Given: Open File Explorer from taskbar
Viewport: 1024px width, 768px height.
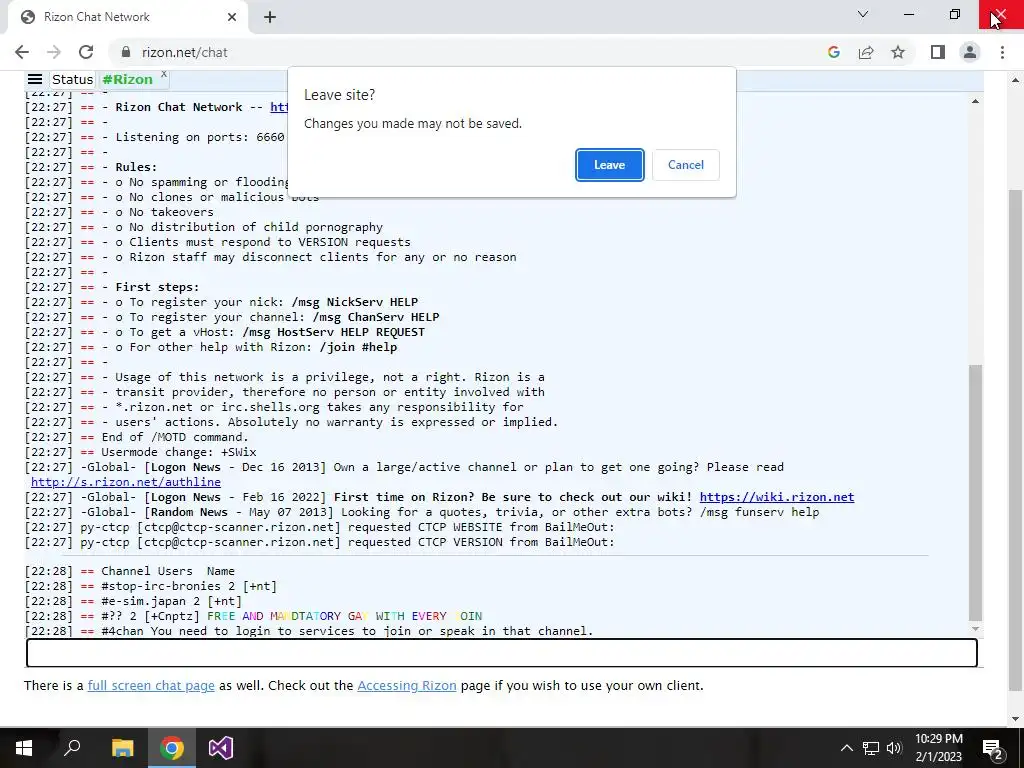Looking at the screenshot, I should (122, 748).
